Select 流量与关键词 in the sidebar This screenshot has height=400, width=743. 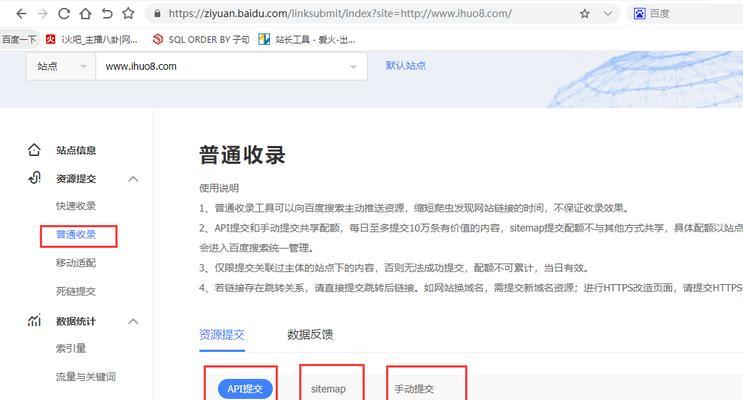(86, 377)
